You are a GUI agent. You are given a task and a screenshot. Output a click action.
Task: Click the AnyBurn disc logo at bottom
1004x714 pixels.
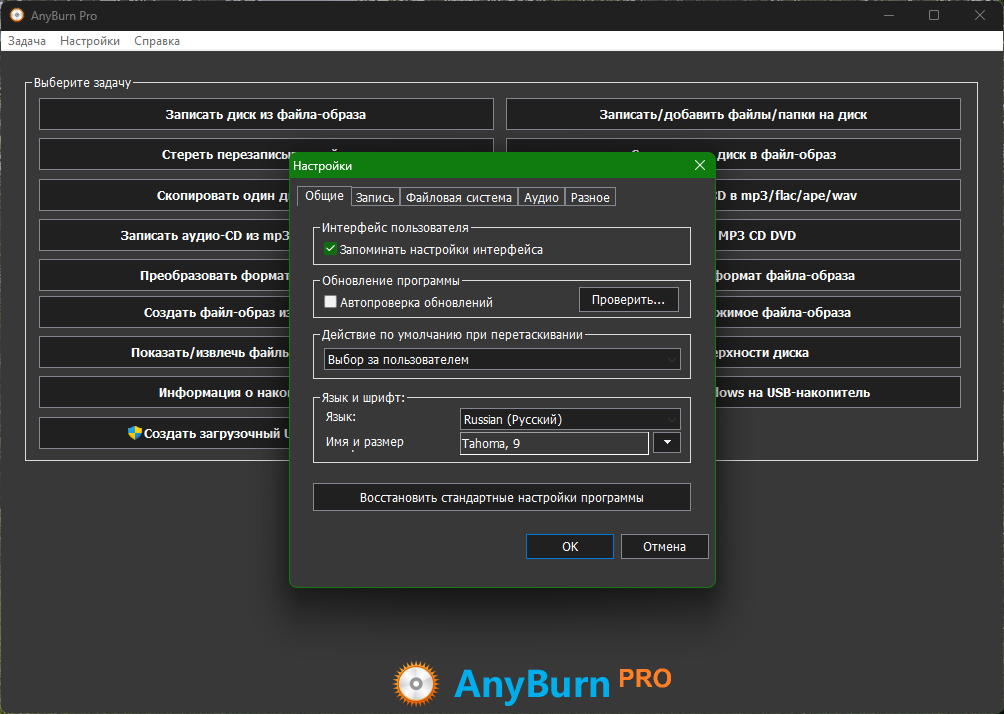(416, 684)
